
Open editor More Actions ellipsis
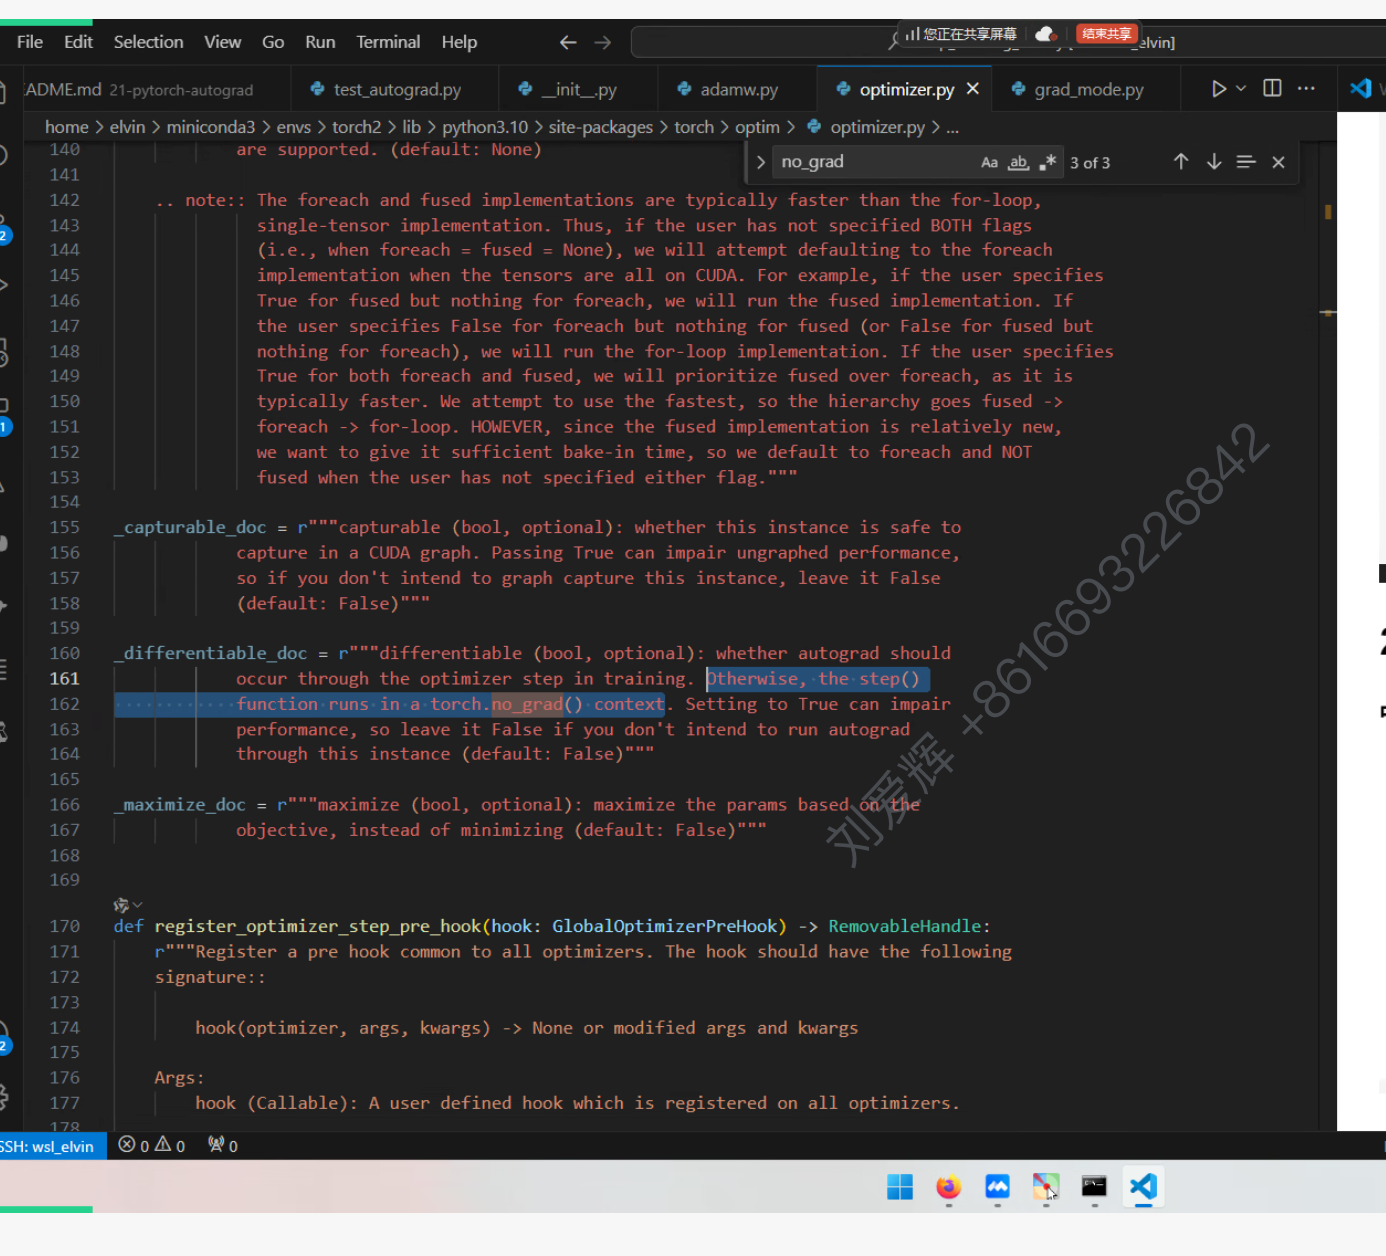coord(1306,89)
